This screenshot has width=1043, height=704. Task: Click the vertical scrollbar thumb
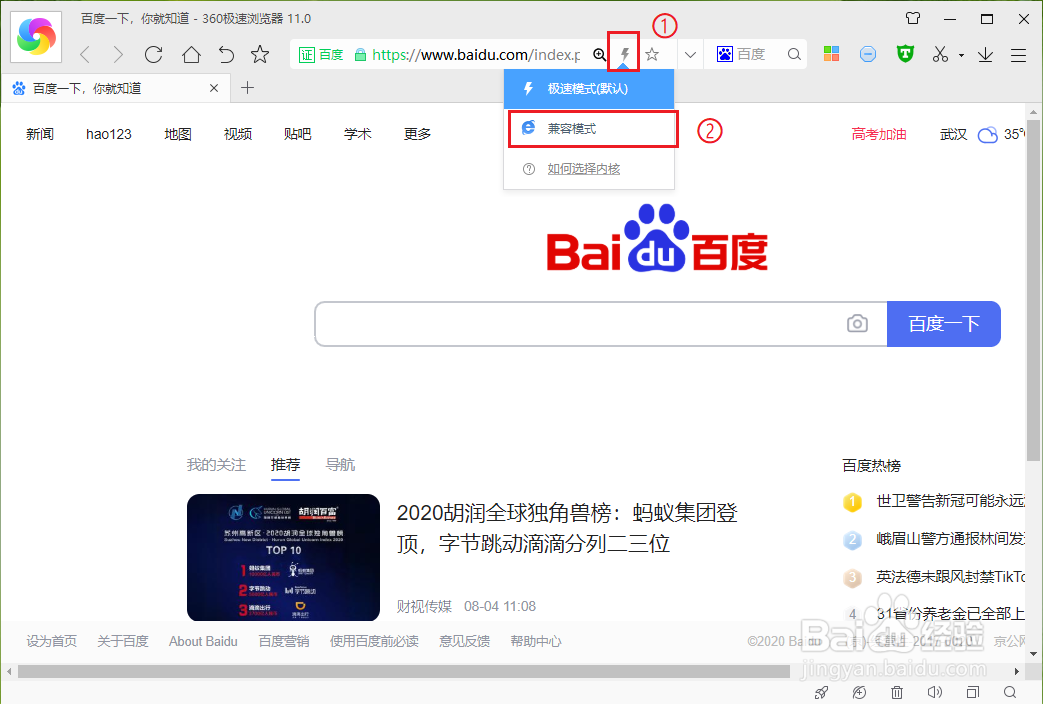pyautogui.click(x=1033, y=290)
